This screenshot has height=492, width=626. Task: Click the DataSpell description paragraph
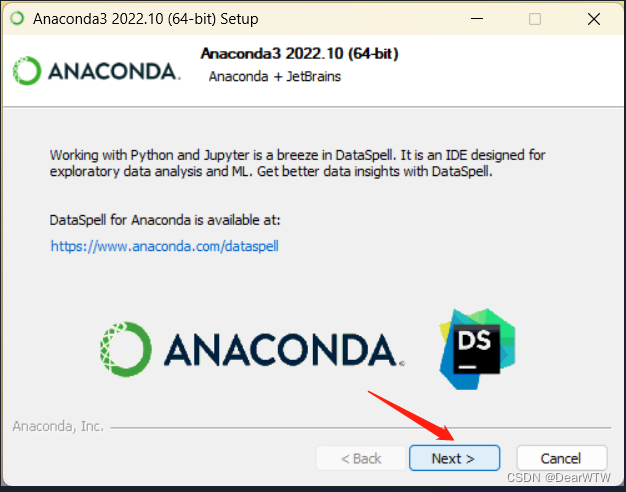click(x=297, y=163)
